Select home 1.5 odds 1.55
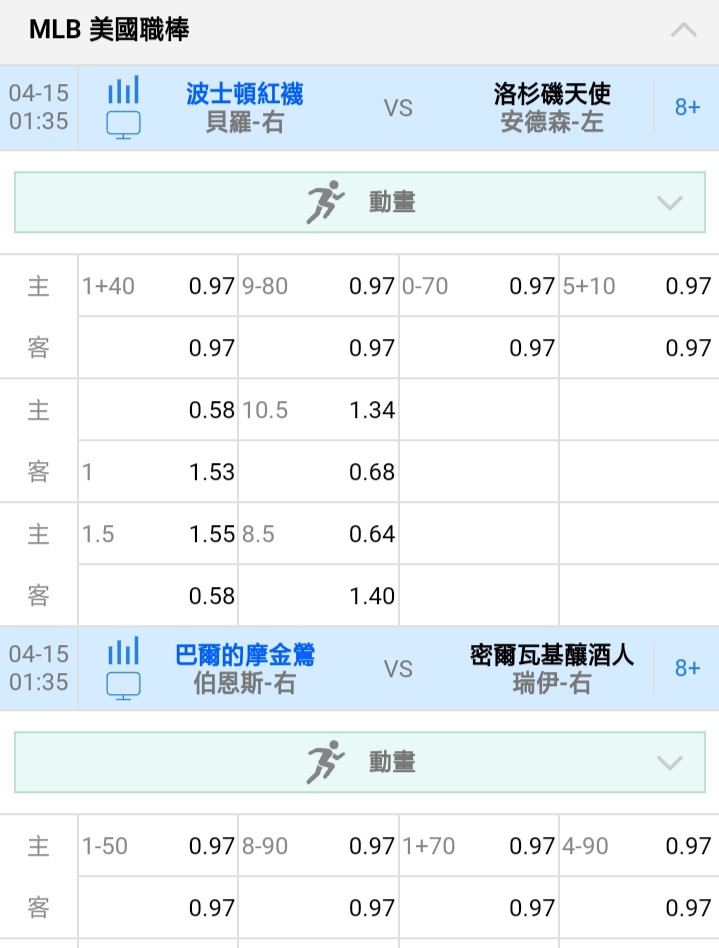Viewport: 719px width, 948px height. [158, 534]
